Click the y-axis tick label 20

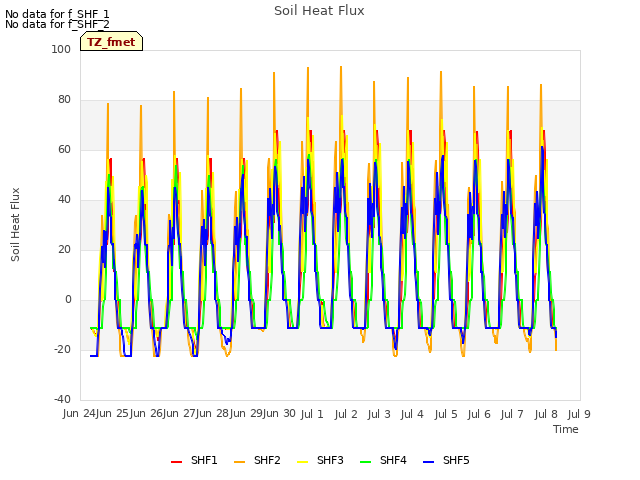click(64, 249)
